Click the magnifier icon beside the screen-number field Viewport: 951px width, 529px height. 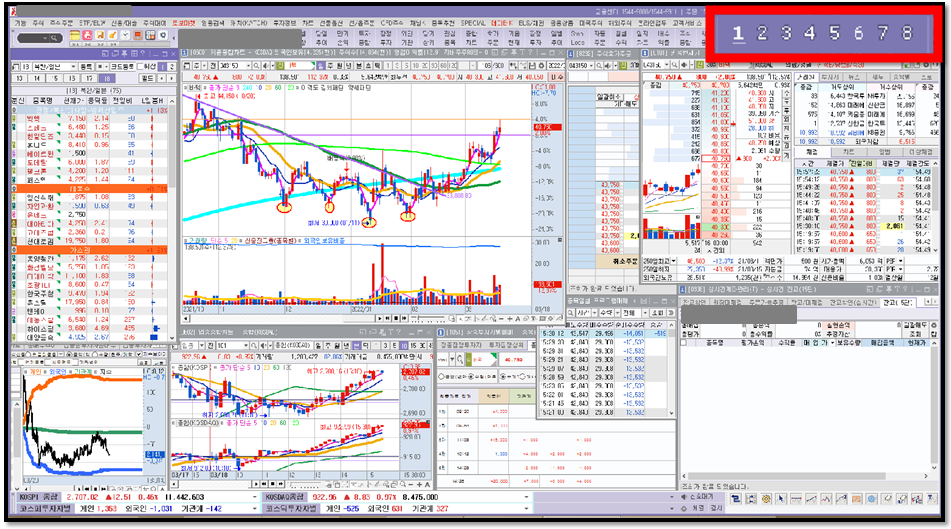[54, 38]
